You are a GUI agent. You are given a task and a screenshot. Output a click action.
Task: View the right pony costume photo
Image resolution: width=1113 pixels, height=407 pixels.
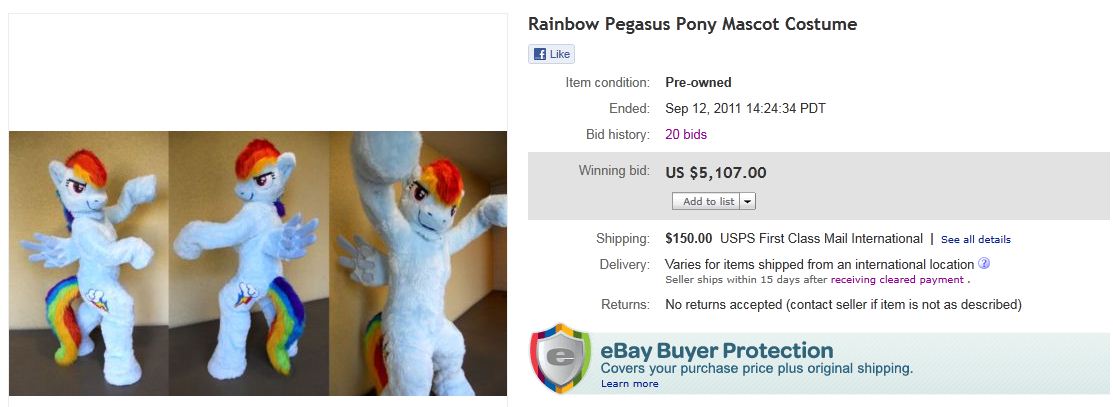pyautogui.click(x=420, y=263)
